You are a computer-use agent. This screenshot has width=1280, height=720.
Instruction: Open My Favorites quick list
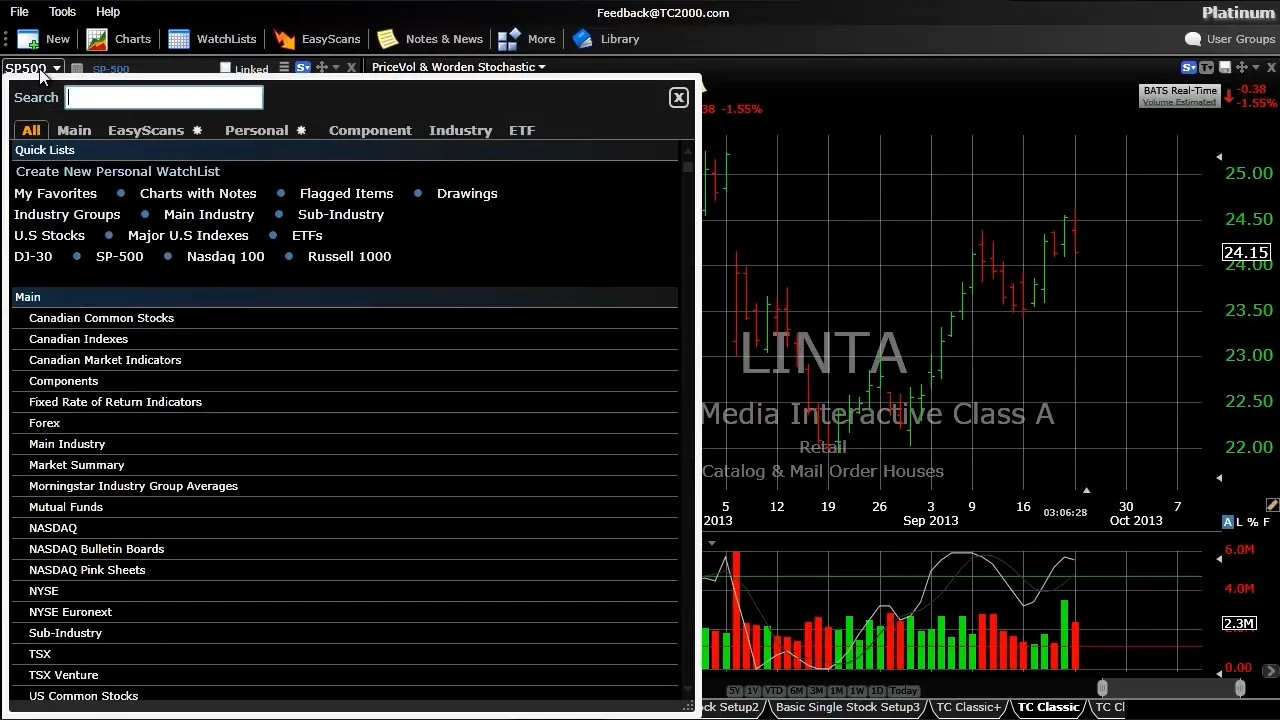55,193
